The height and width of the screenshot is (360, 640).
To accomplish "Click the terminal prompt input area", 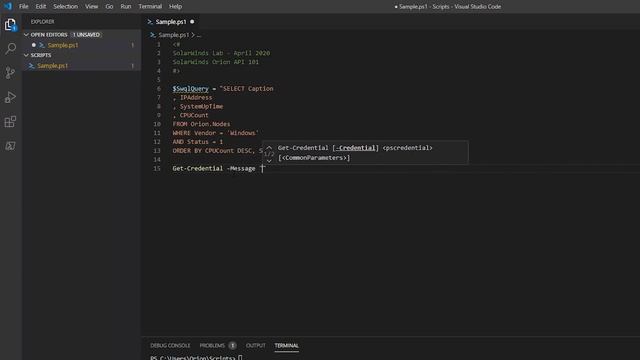I will pyautogui.click(x=240, y=358).
